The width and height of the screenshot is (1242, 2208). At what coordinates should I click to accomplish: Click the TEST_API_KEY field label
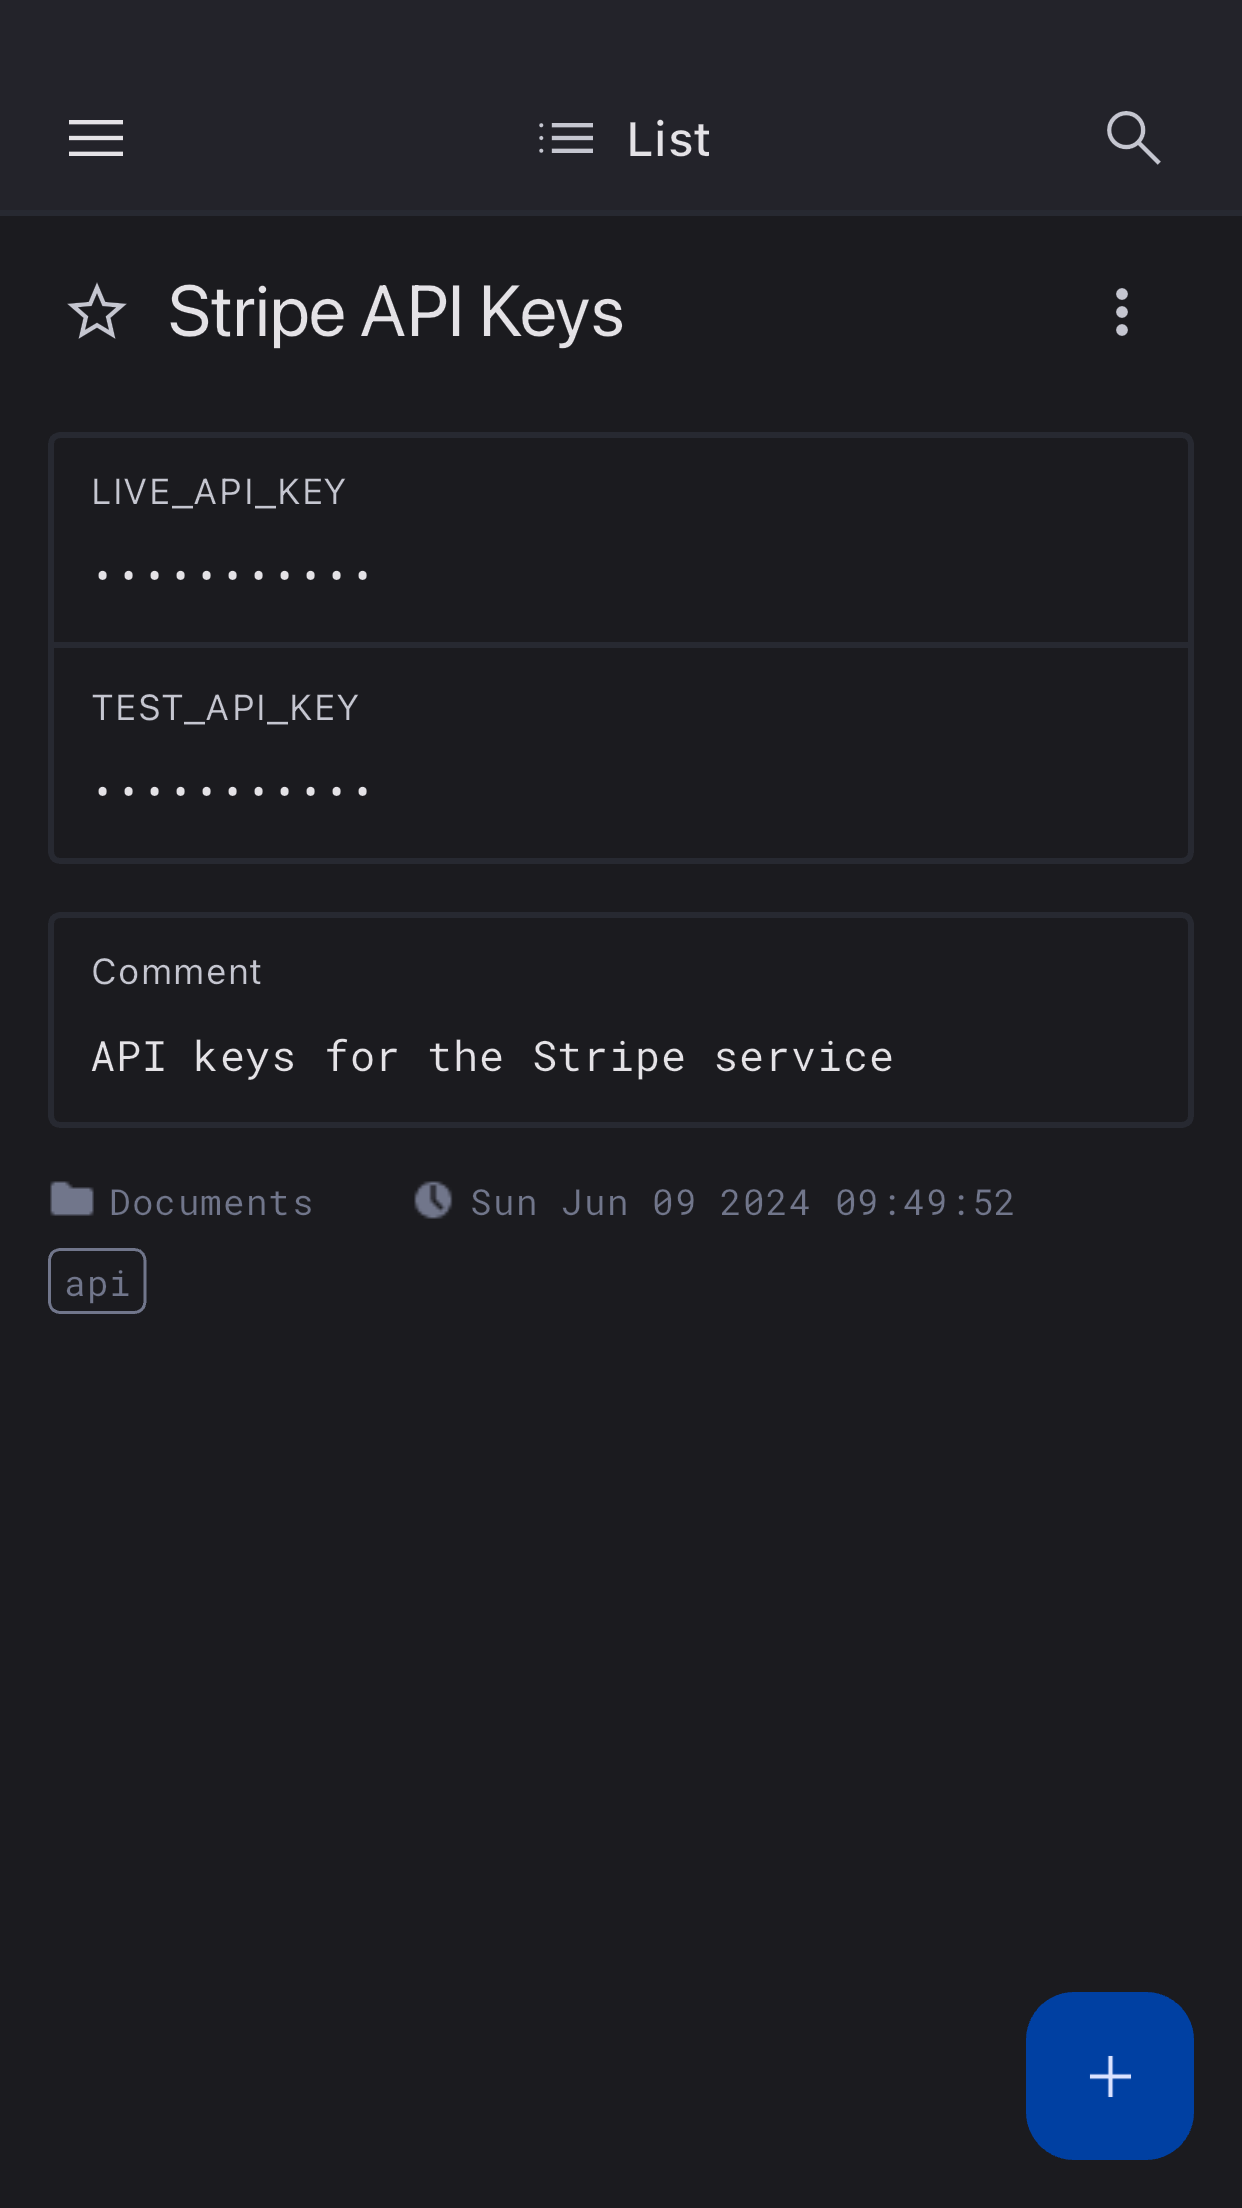225,708
